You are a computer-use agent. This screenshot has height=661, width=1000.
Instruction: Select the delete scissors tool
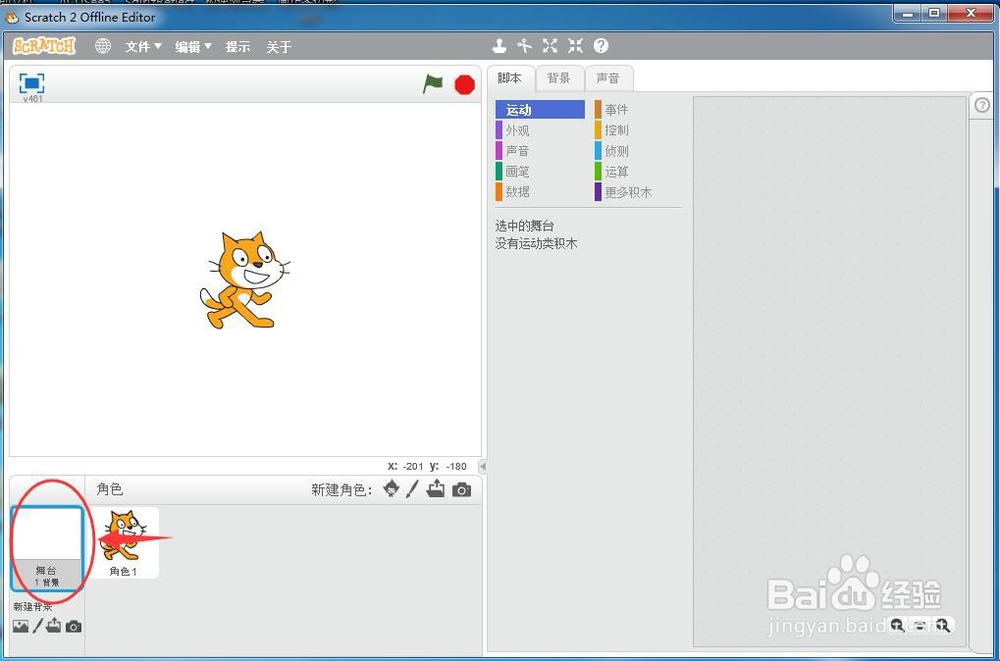point(525,45)
